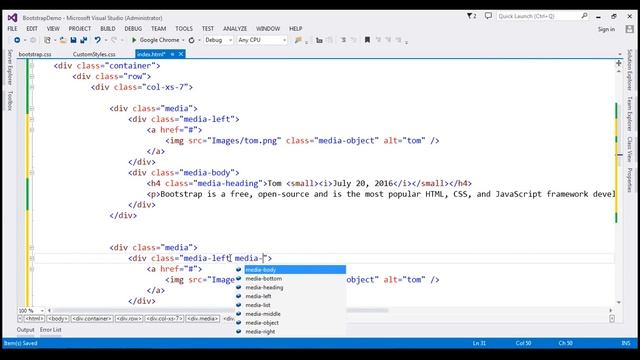Open the TEAM menu
Image resolution: width=640 pixels, height=360 pixels.
point(158,29)
